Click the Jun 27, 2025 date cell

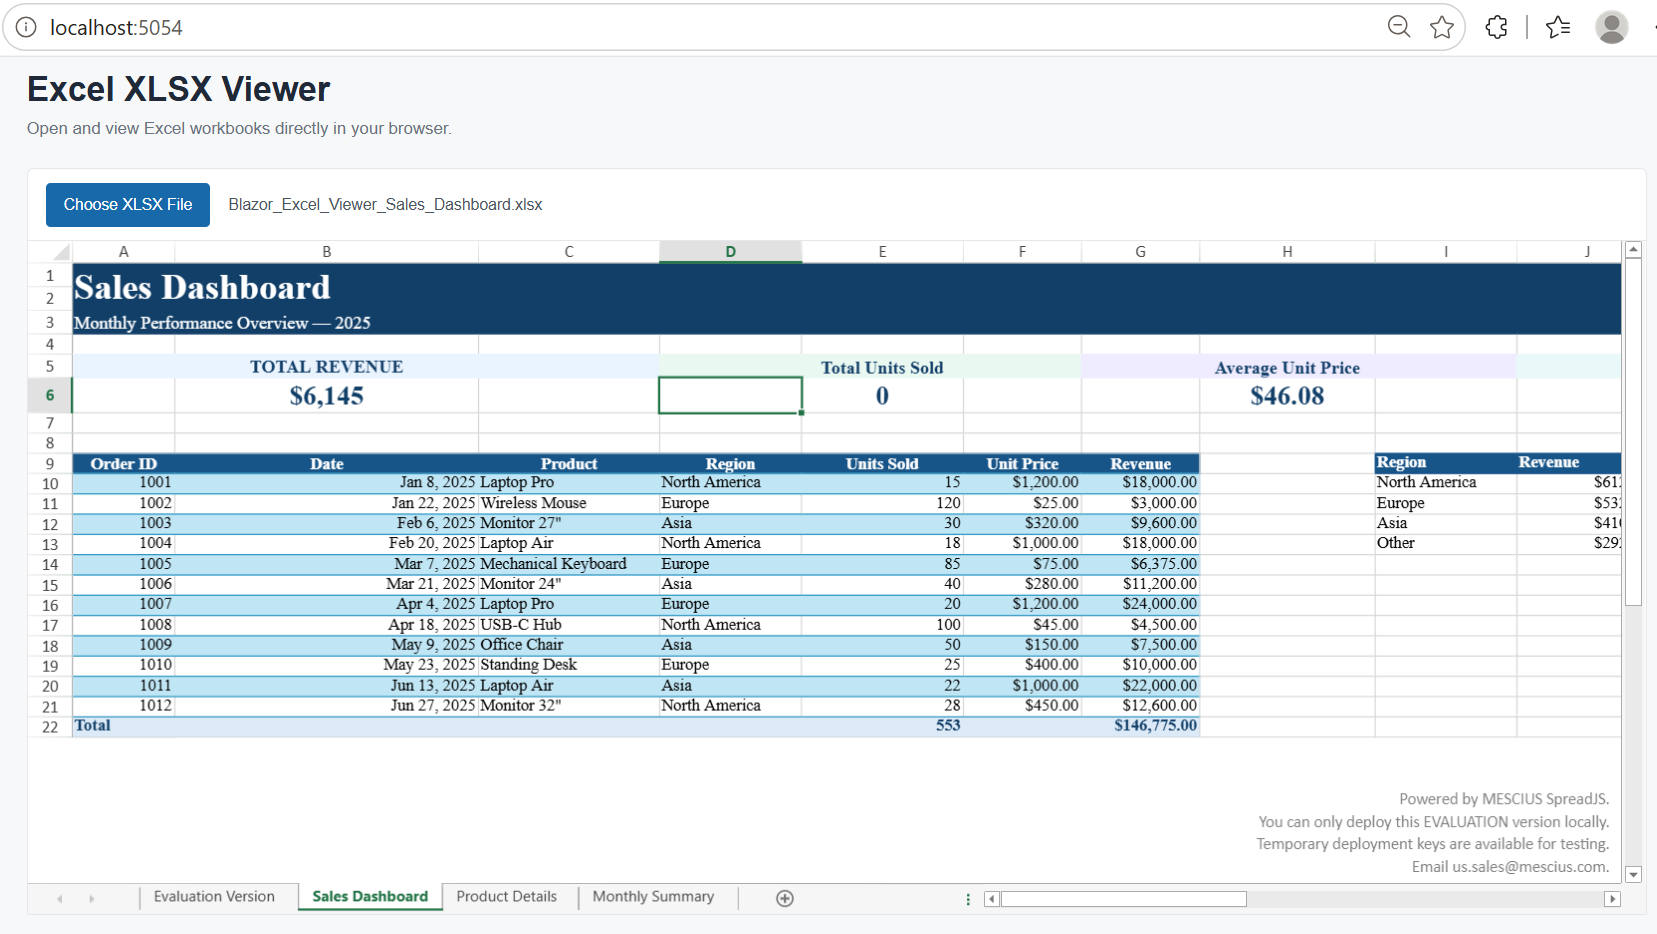pos(327,706)
